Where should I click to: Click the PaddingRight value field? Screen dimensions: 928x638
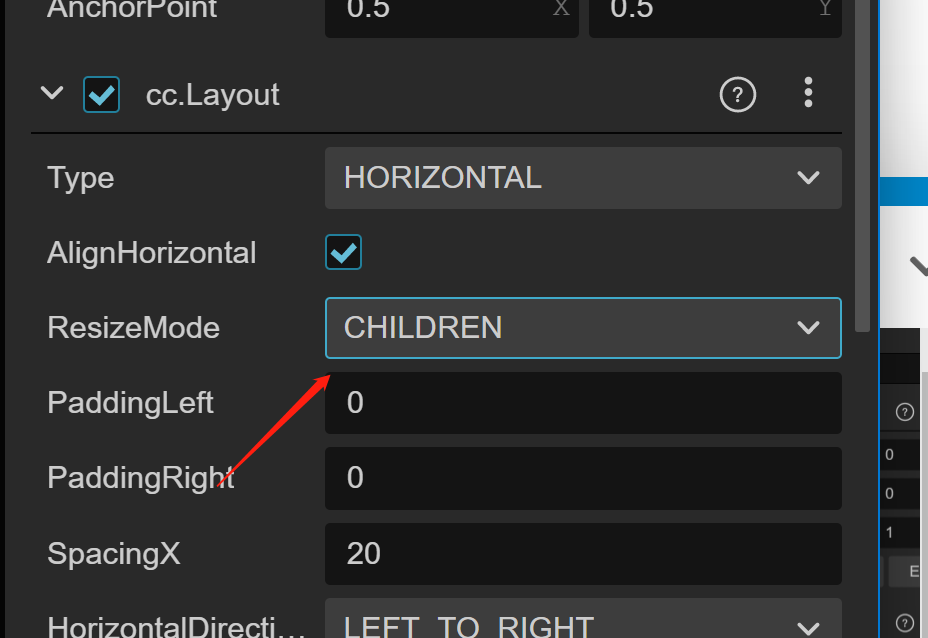582,478
